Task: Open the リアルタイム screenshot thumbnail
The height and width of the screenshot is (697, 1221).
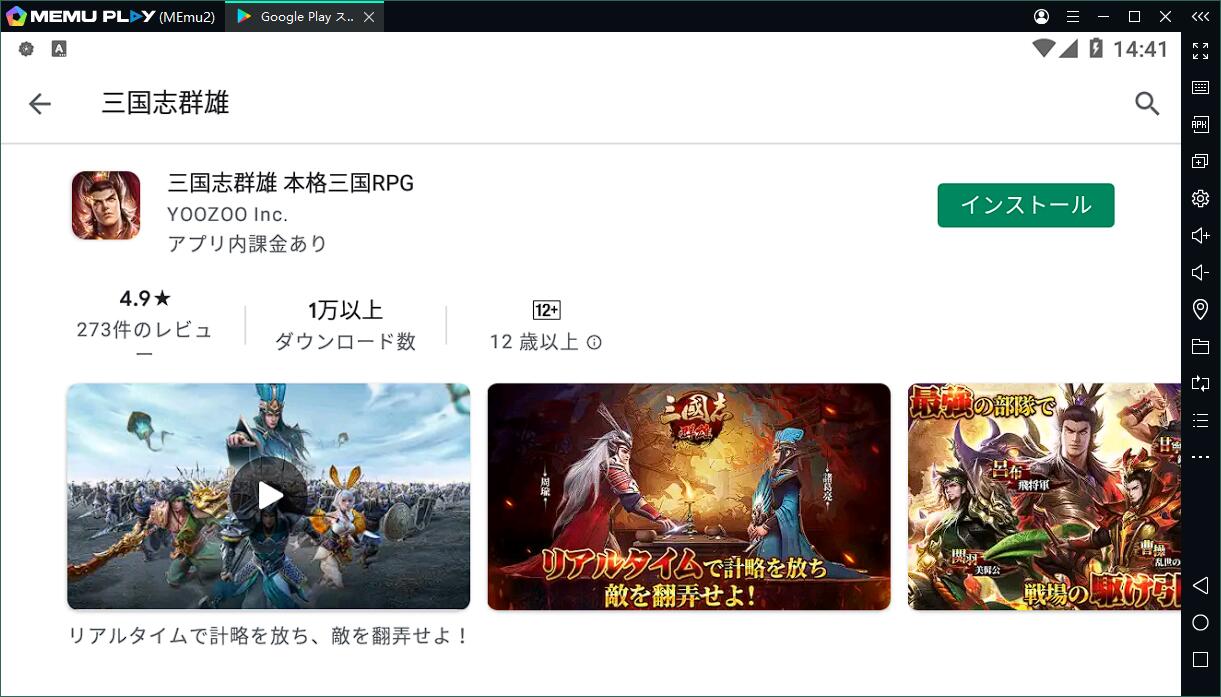Action: tap(688, 496)
